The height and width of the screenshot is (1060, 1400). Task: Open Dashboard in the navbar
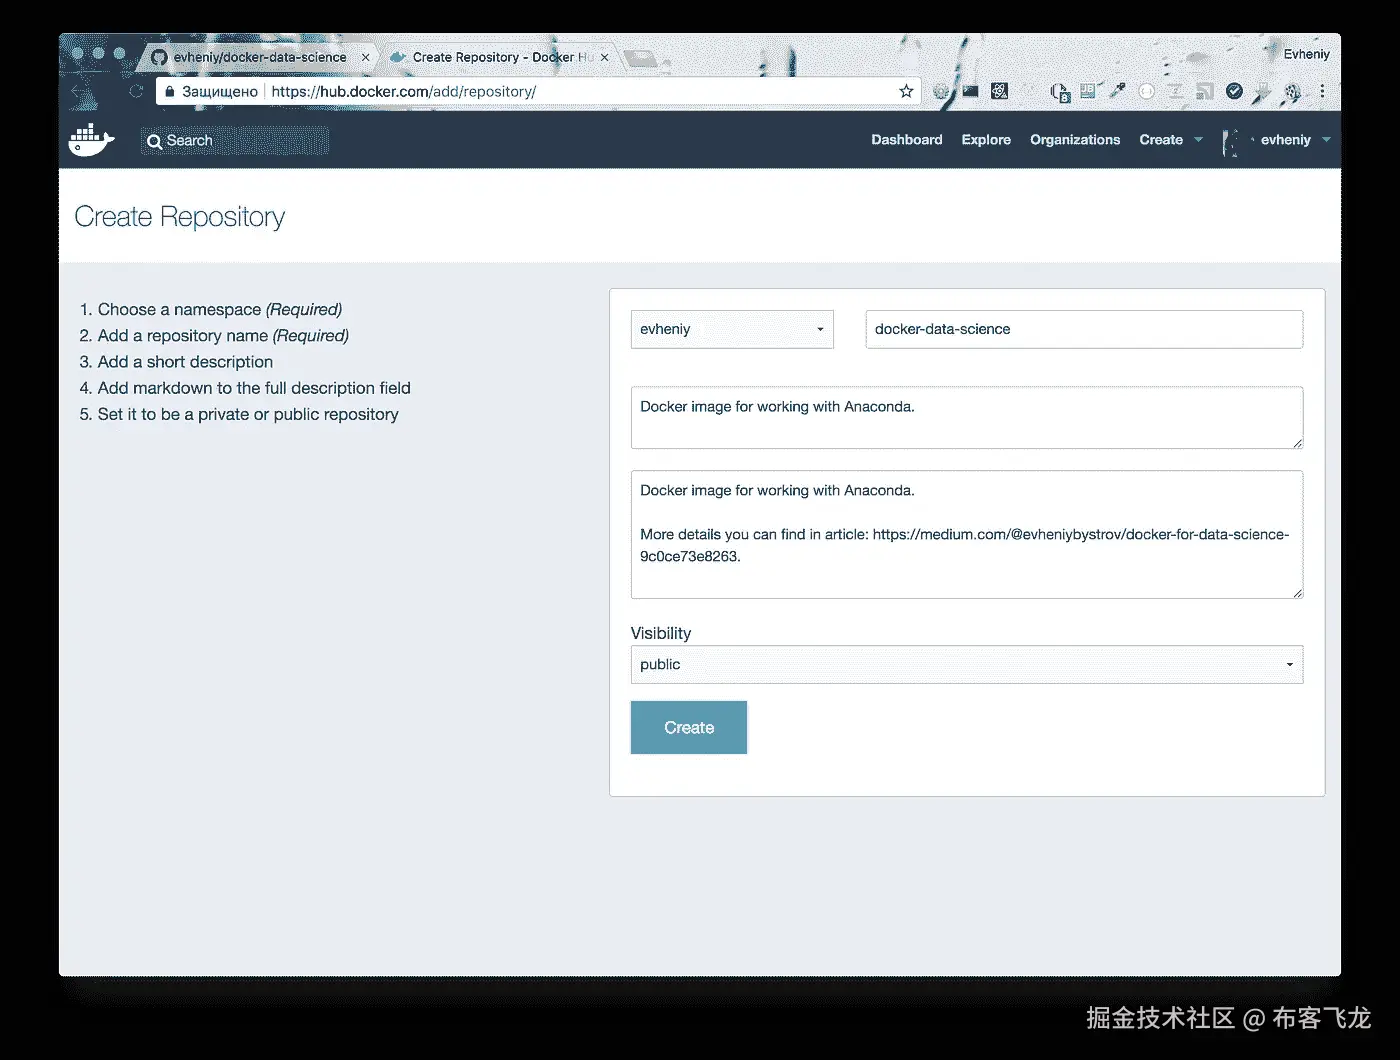tap(906, 140)
